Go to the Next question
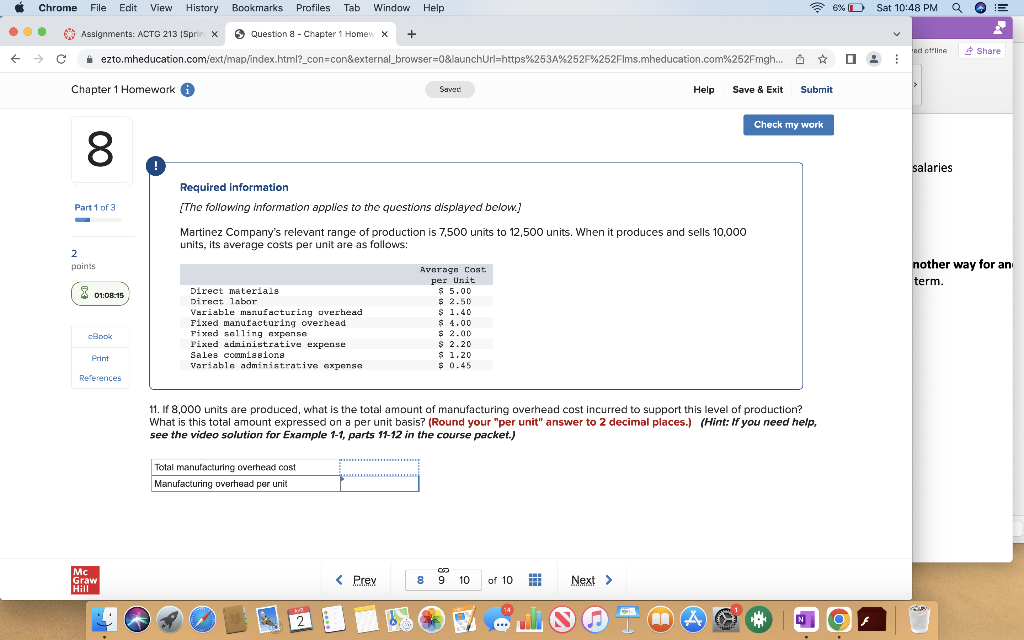Image resolution: width=1024 pixels, height=640 pixels. 592,580
